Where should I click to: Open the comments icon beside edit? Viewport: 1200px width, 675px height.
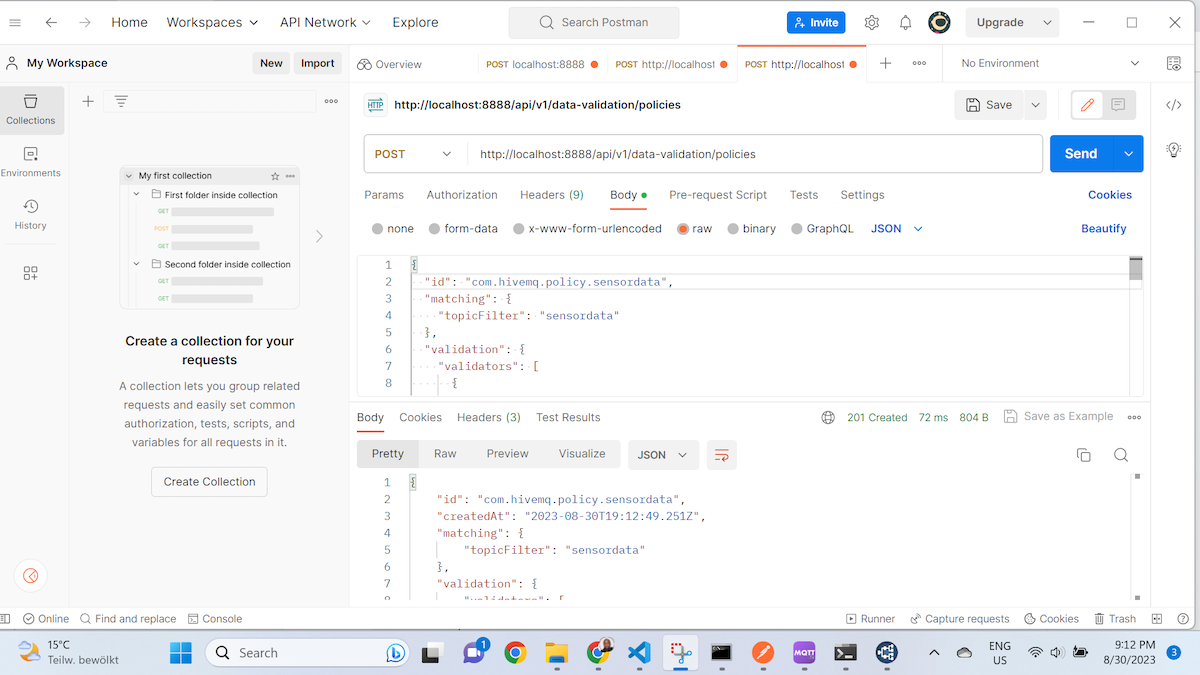(x=1118, y=105)
